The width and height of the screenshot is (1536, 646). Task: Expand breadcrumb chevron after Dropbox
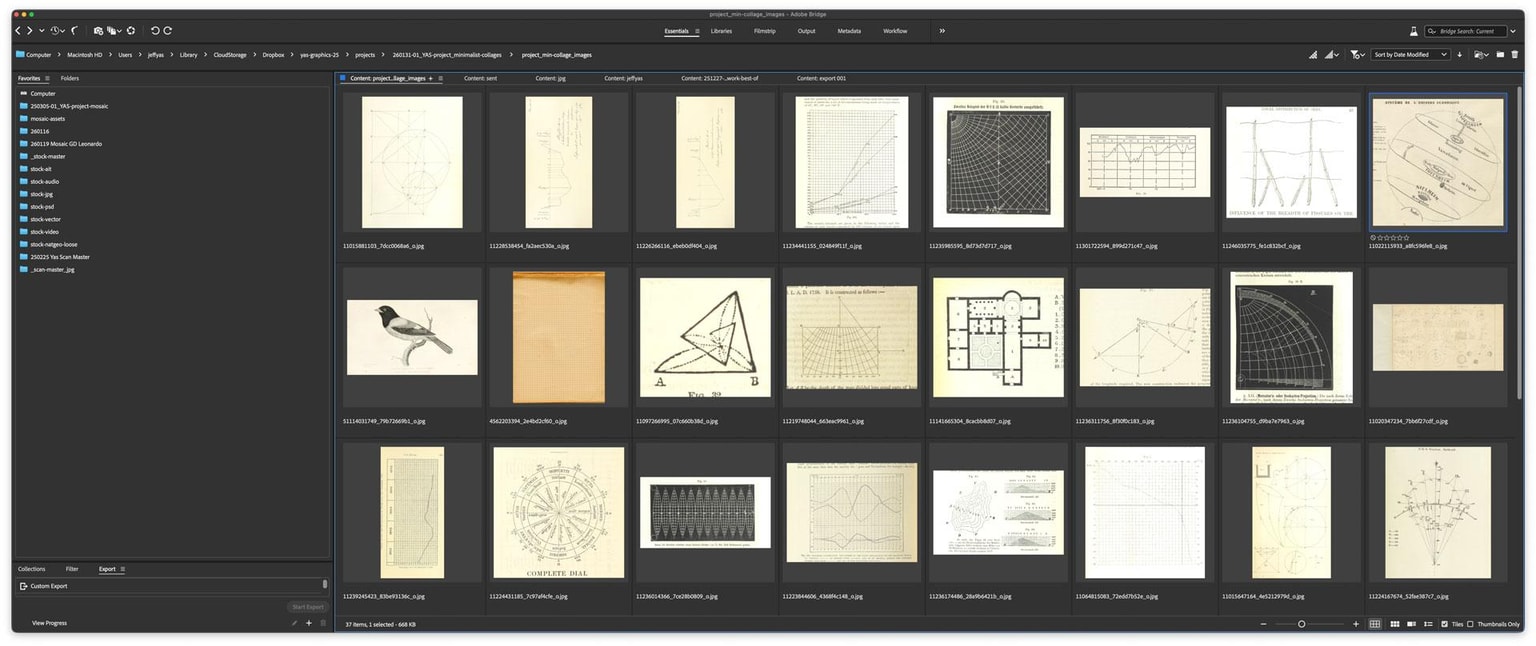[292, 55]
